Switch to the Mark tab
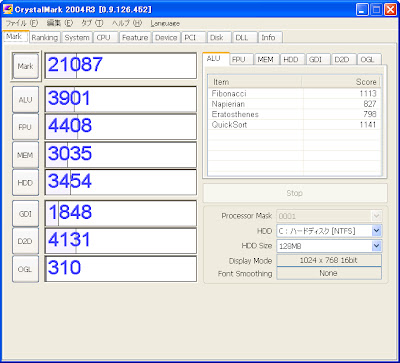400x363 pixels. coord(15,36)
